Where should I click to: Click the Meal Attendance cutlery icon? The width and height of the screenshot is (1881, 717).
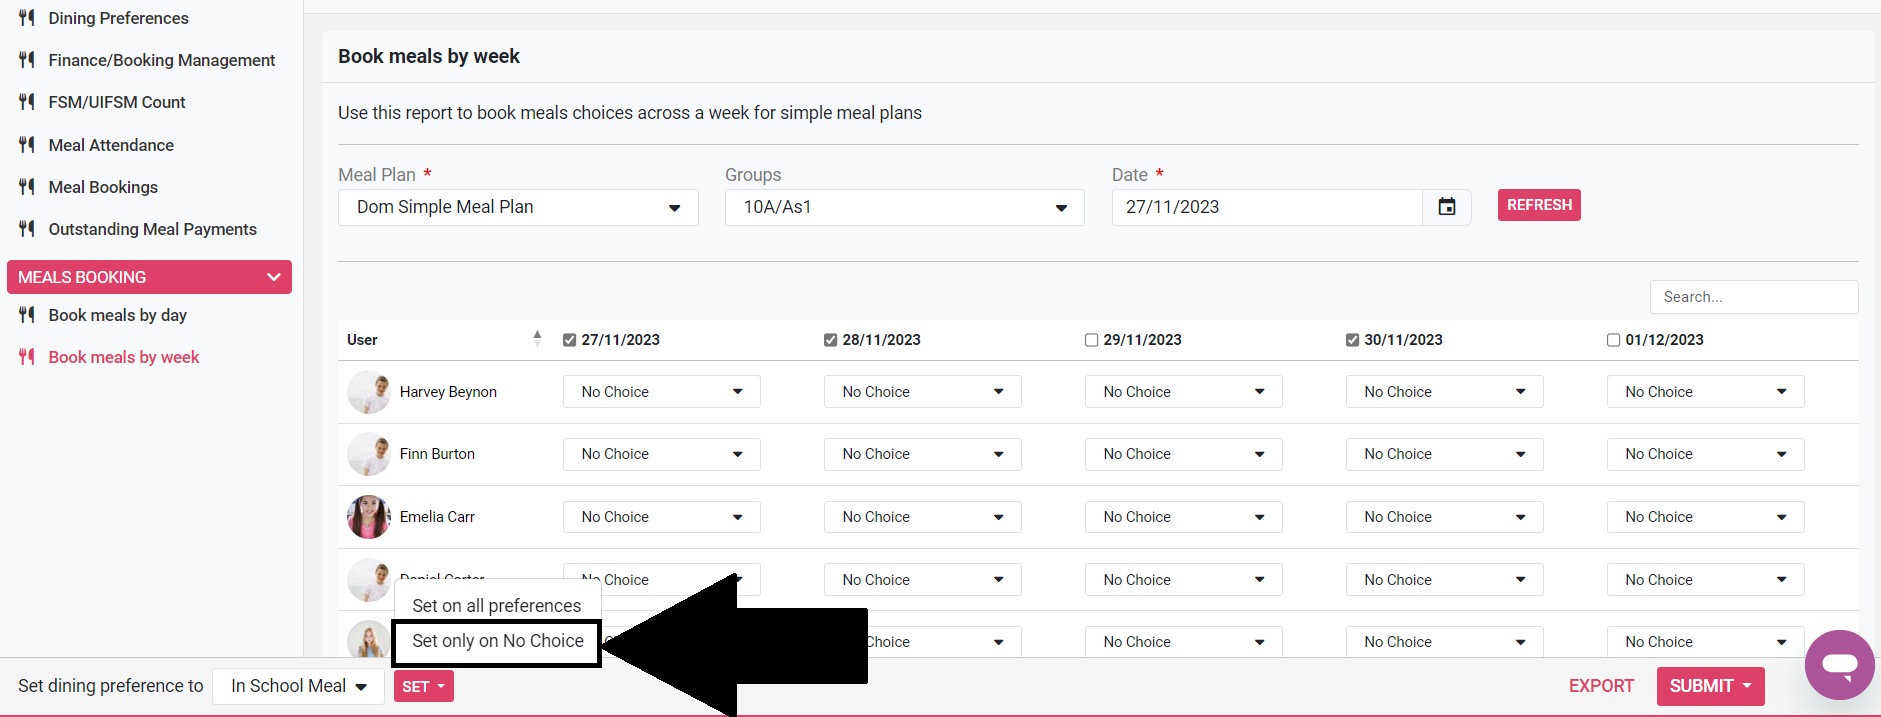(x=27, y=145)
